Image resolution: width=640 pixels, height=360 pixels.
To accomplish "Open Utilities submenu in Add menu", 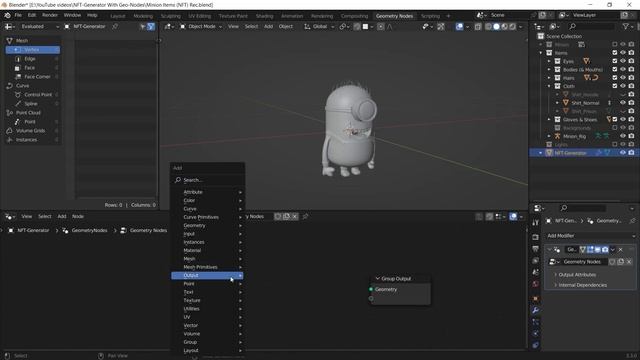I will [x=207, y=309].
